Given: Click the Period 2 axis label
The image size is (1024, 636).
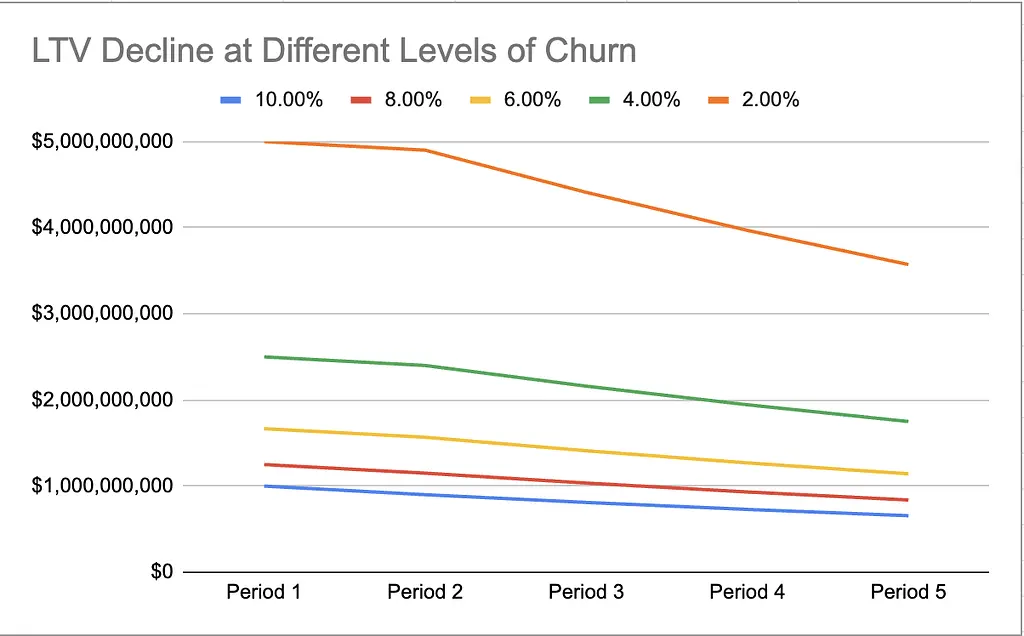Looking at the screenshot, I should coord(424,592).
